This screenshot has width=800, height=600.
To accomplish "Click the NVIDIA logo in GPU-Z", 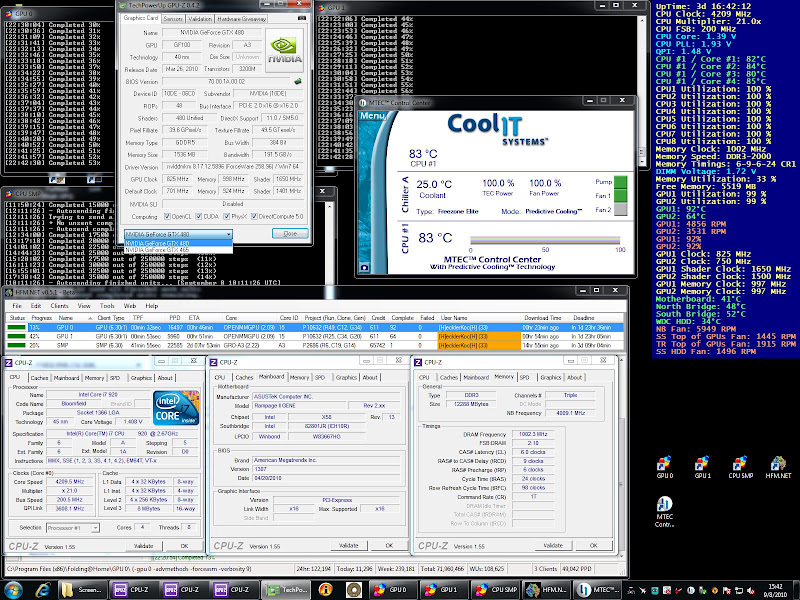I will click(284, 51).
